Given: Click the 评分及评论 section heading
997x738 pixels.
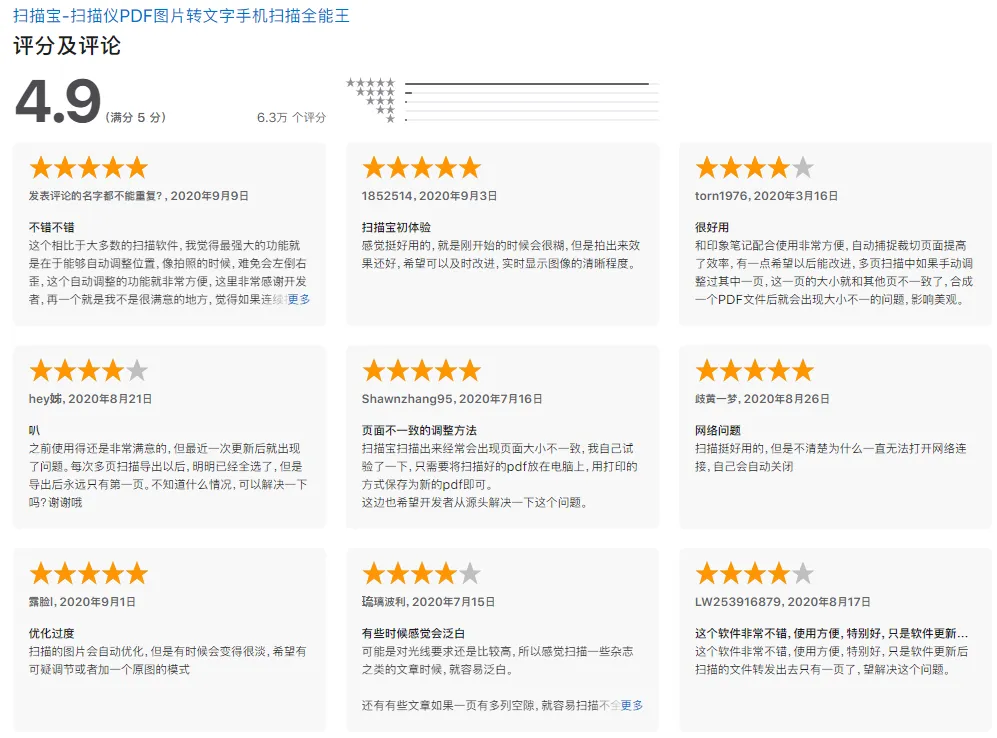Looking at the screenshot, I should point(66,46).
